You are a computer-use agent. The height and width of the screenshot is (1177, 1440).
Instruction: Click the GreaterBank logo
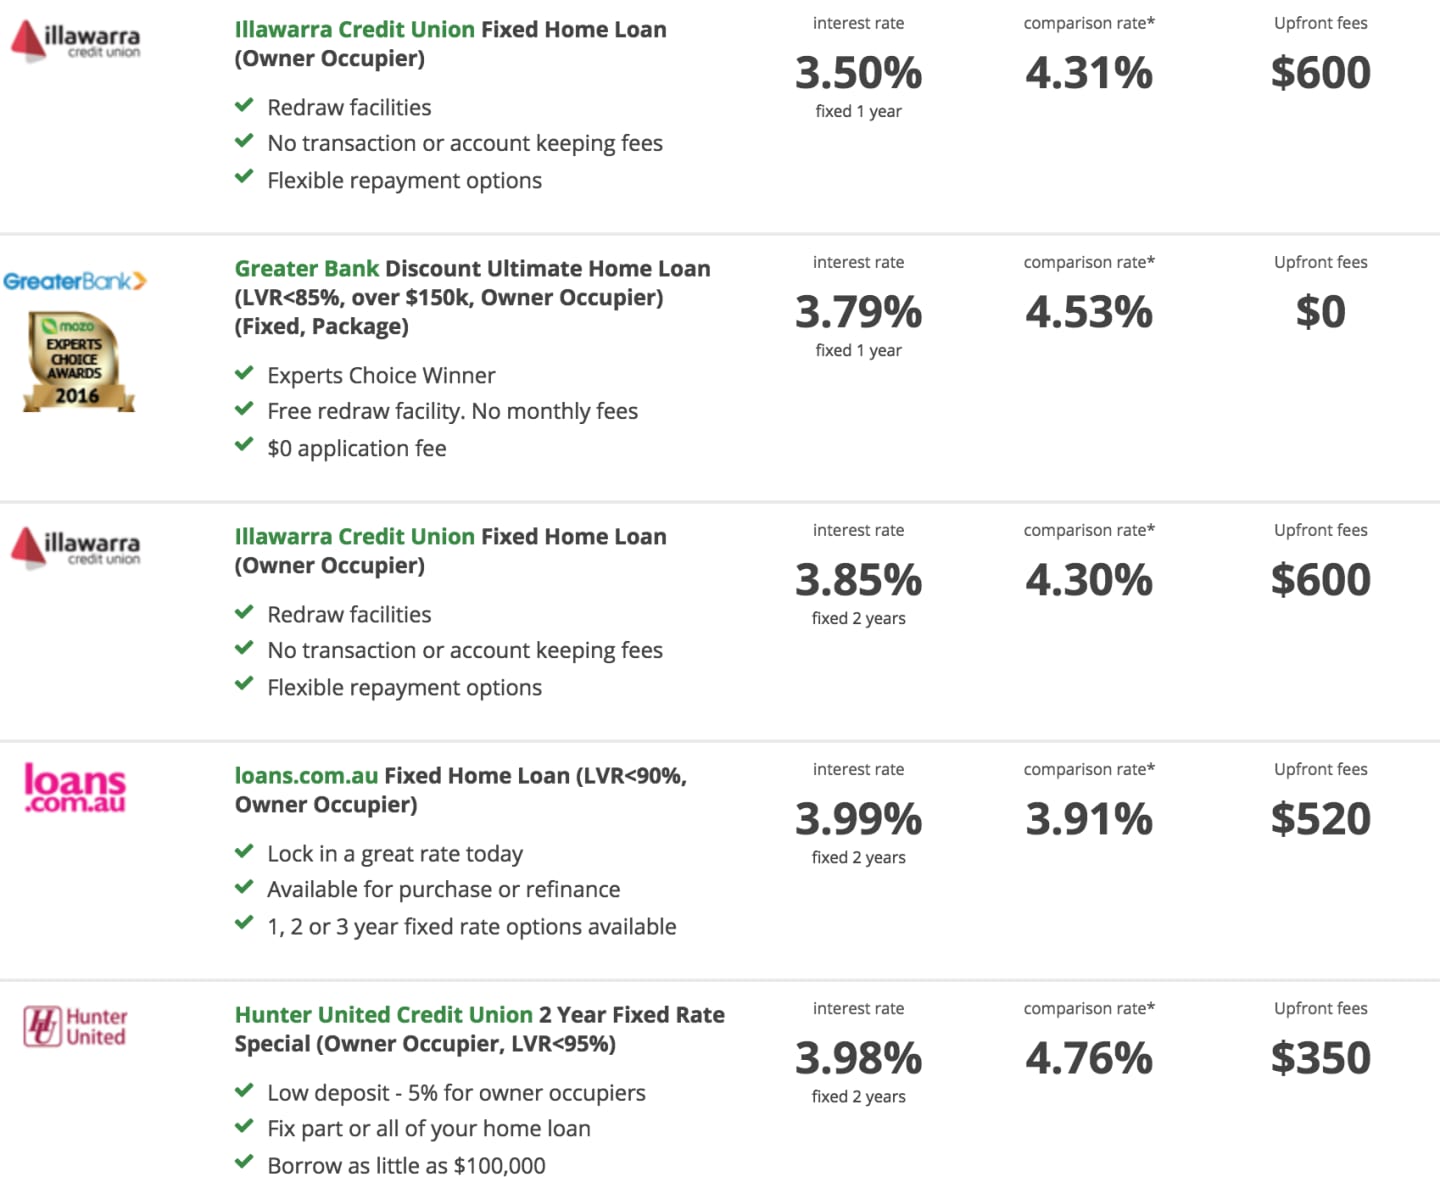click(75, 281)
